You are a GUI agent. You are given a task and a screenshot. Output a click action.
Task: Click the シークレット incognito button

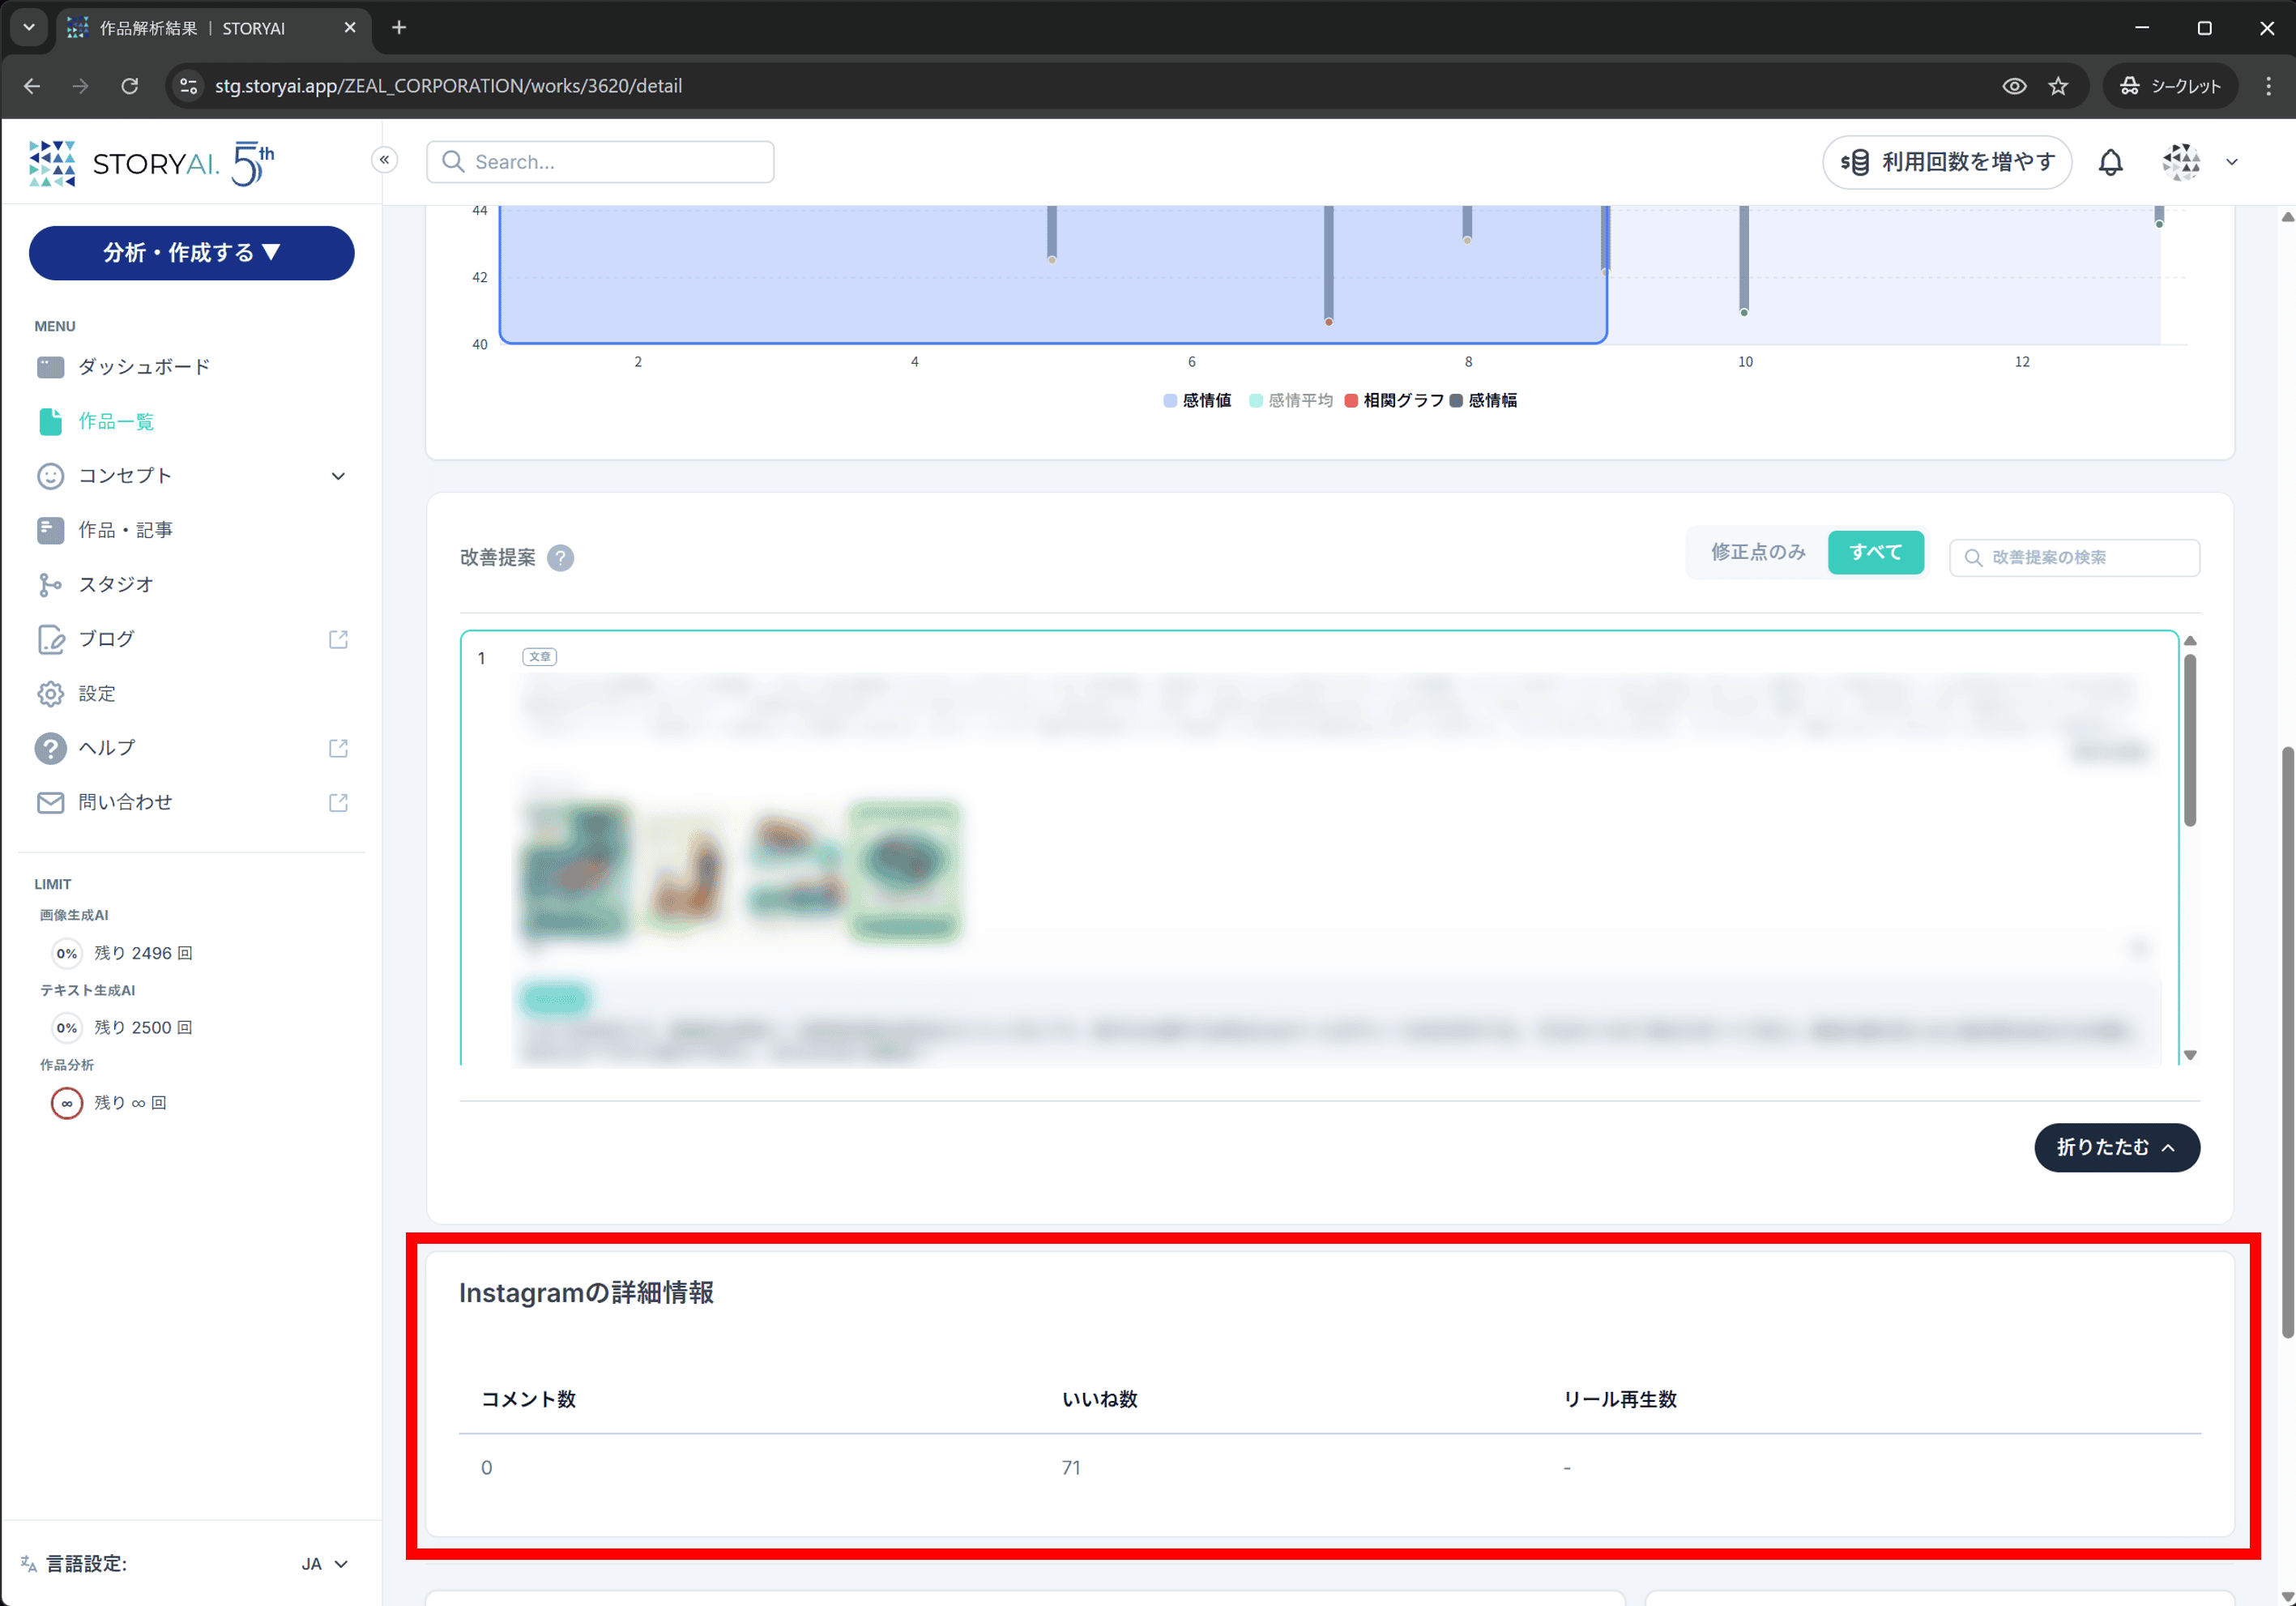point(2170,86)
